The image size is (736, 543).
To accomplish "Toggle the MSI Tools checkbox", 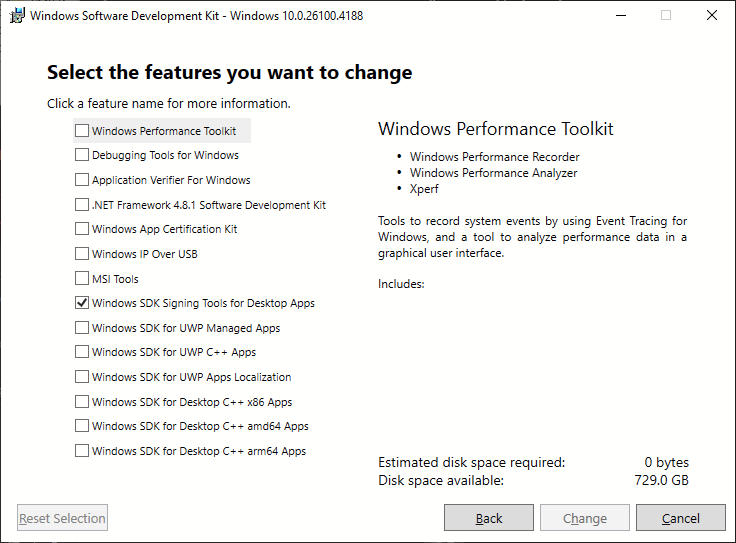I will coord(82,278).
